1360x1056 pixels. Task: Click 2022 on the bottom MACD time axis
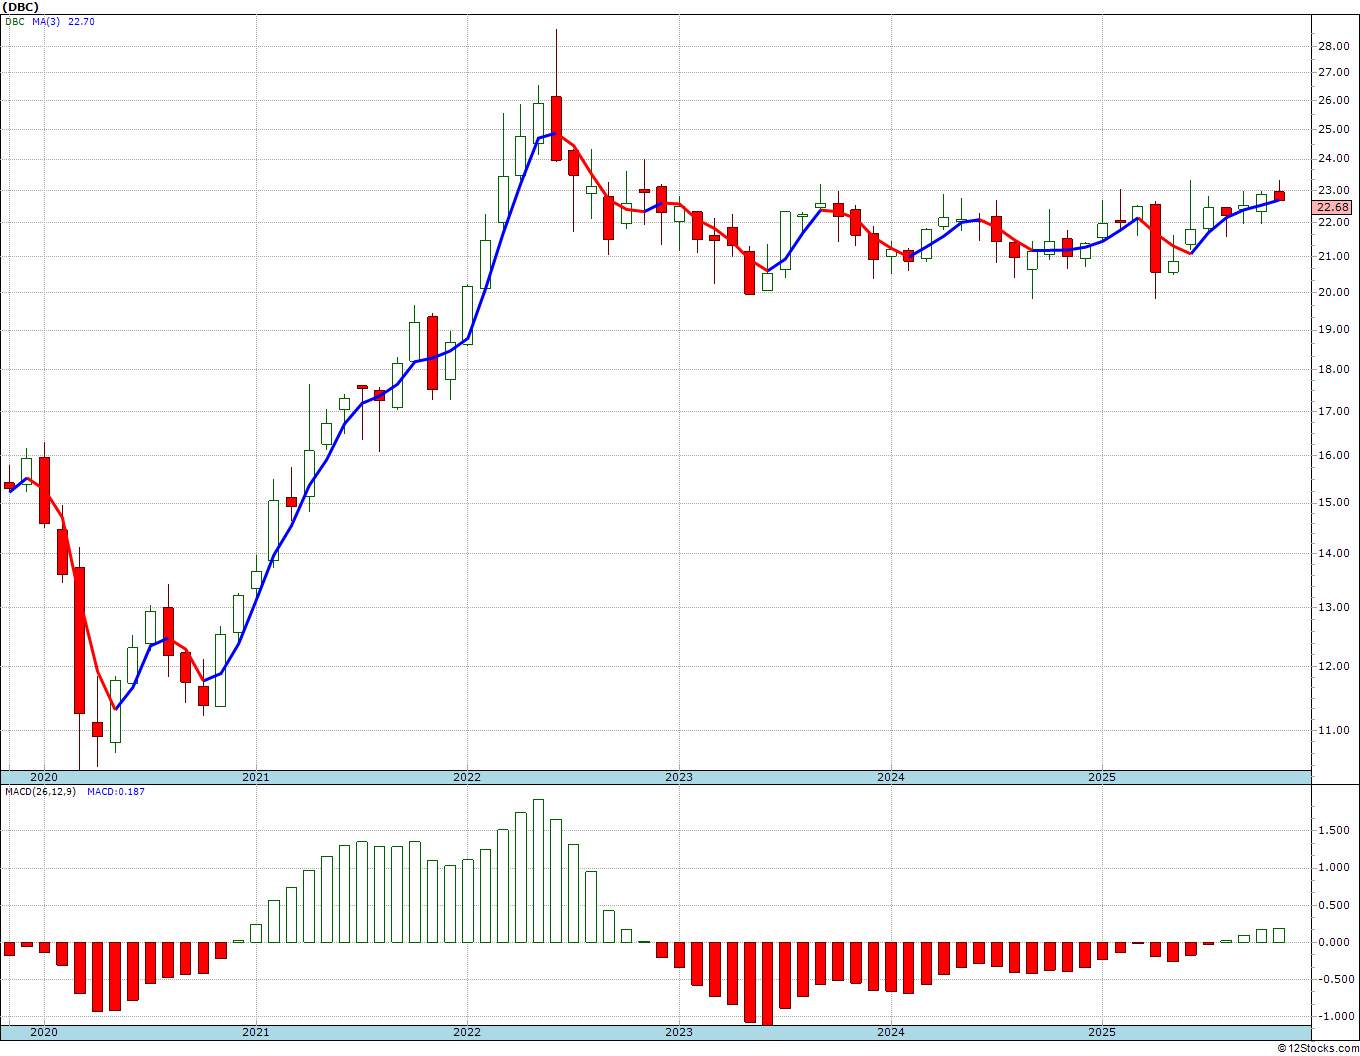467,1032
